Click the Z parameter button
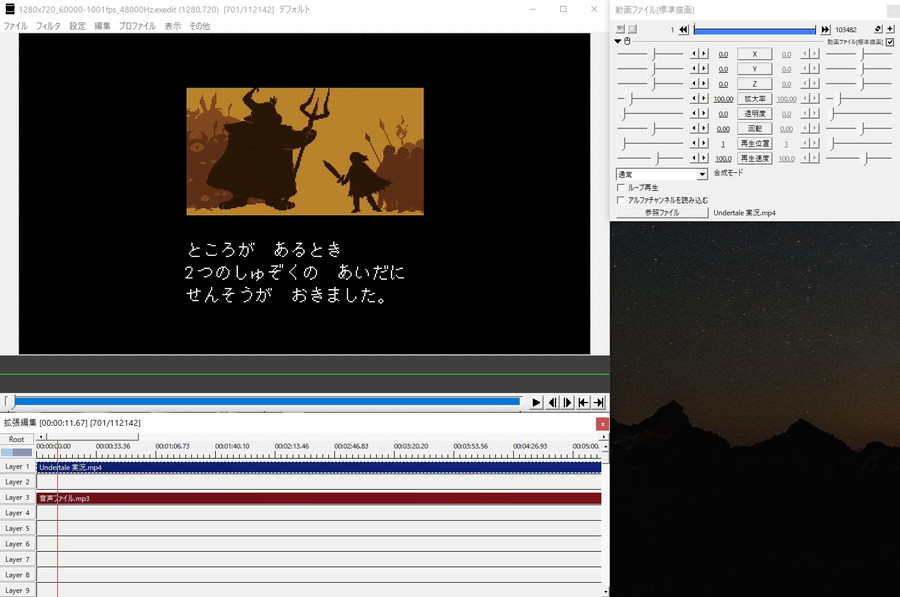 pos(755,84)
